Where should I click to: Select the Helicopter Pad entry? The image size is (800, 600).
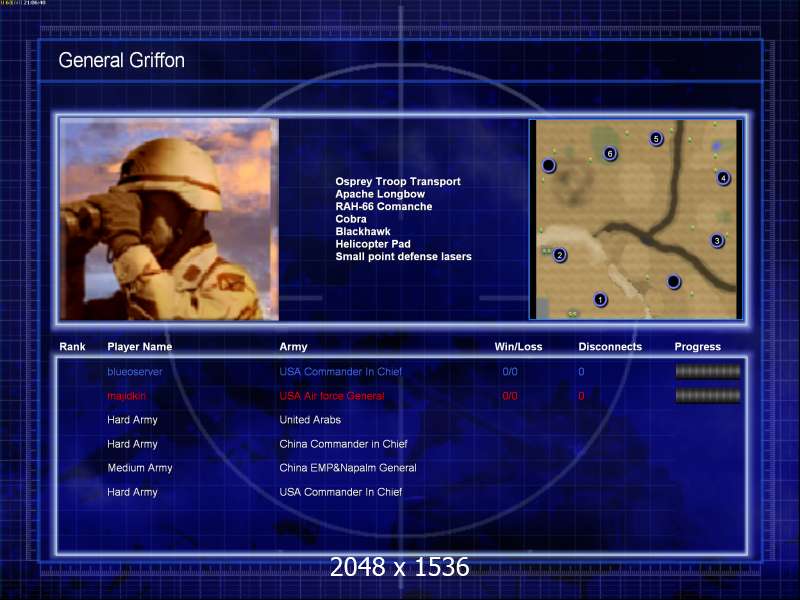pos(373,244)
